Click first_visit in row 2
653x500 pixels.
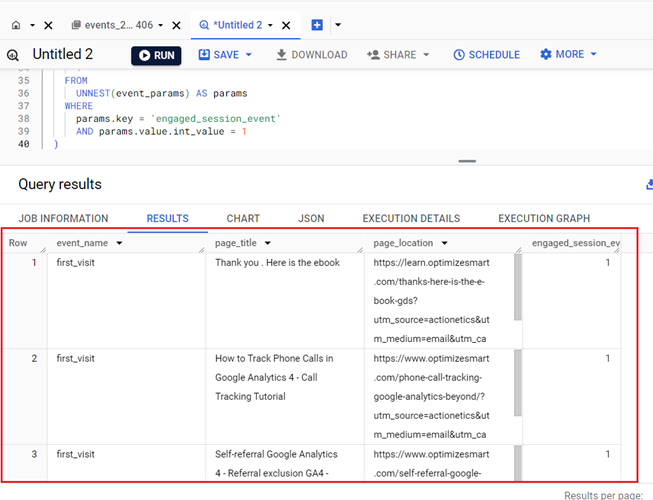(x=75, y=358)
